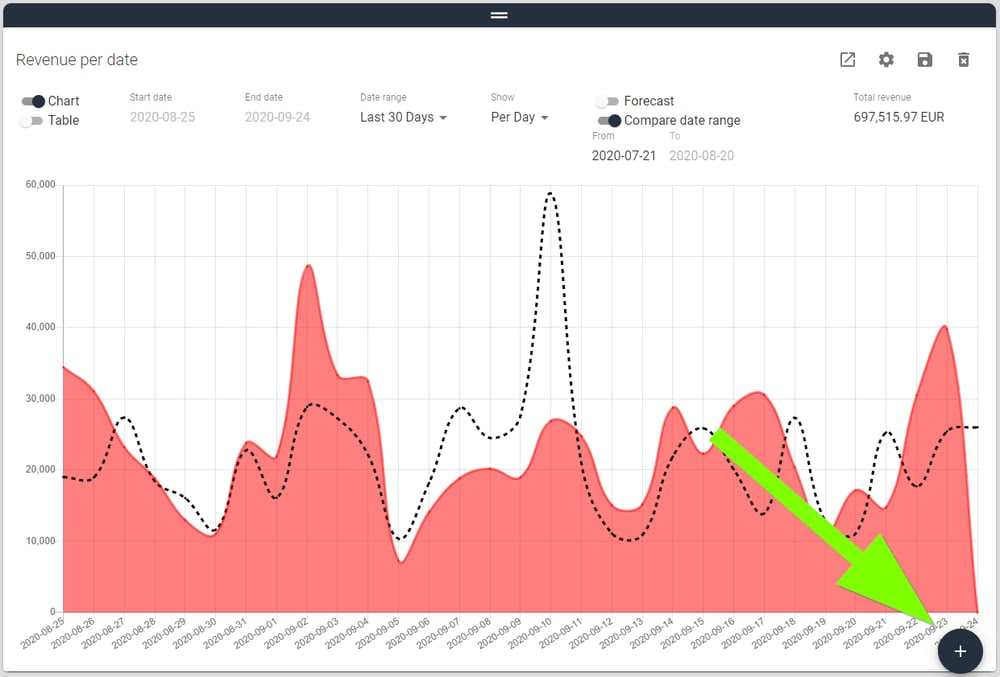Viewport: 1000px width, 677px height.
Task: Open the widget settings gear
Action: coord(886,60)
